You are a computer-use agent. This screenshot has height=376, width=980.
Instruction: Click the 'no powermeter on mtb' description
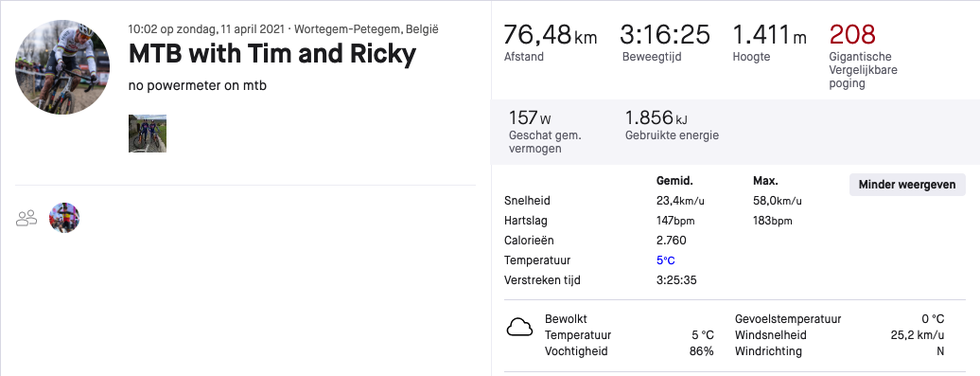click(198, 86)
